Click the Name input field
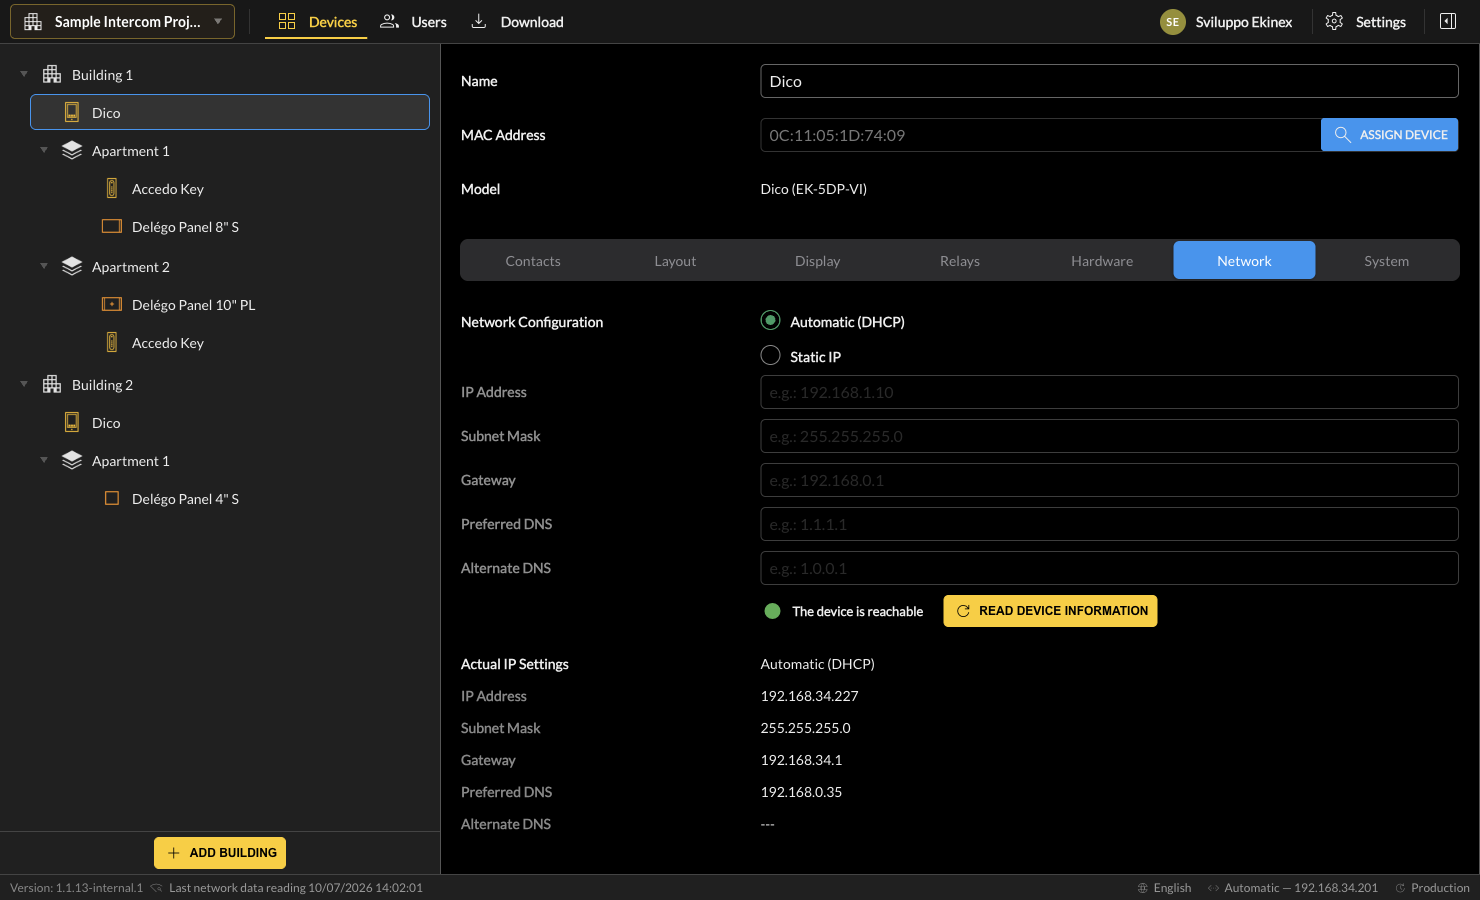1480x900 pixels. pos(1109,81)
